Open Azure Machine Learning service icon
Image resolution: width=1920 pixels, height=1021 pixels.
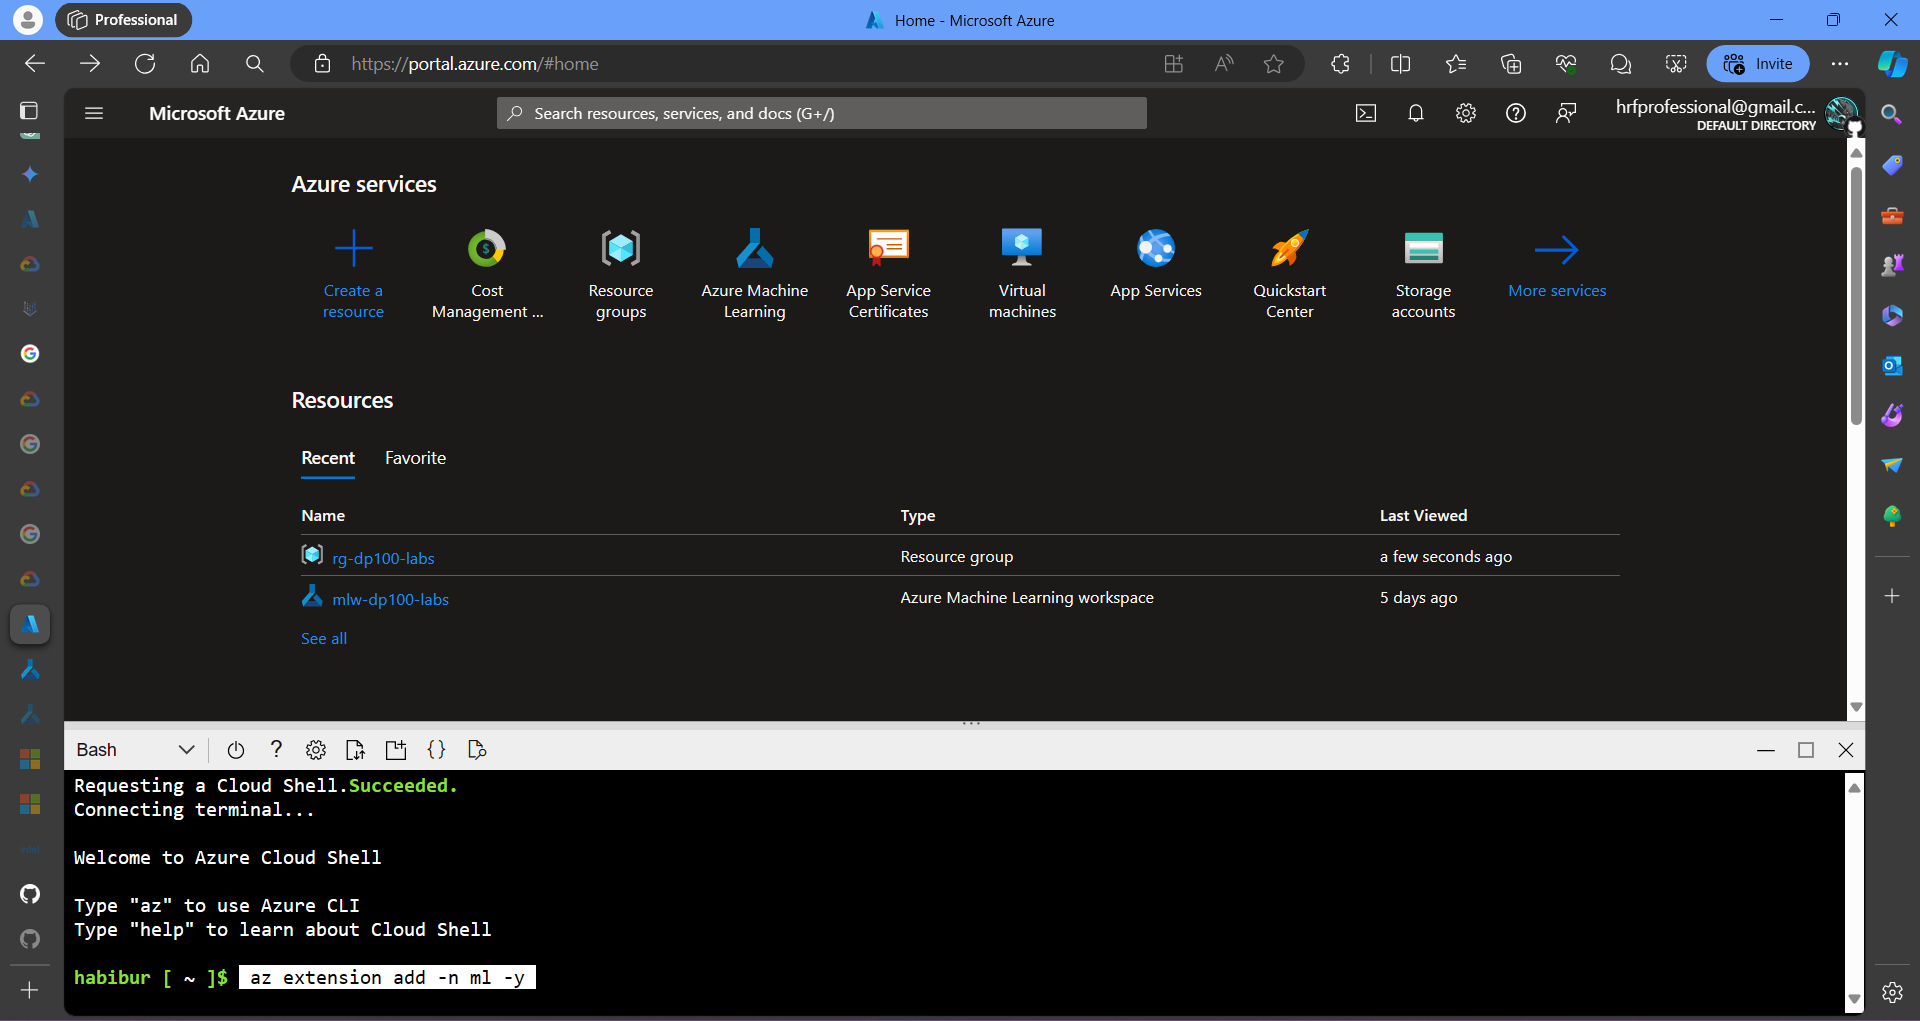[x=755, y=248]
